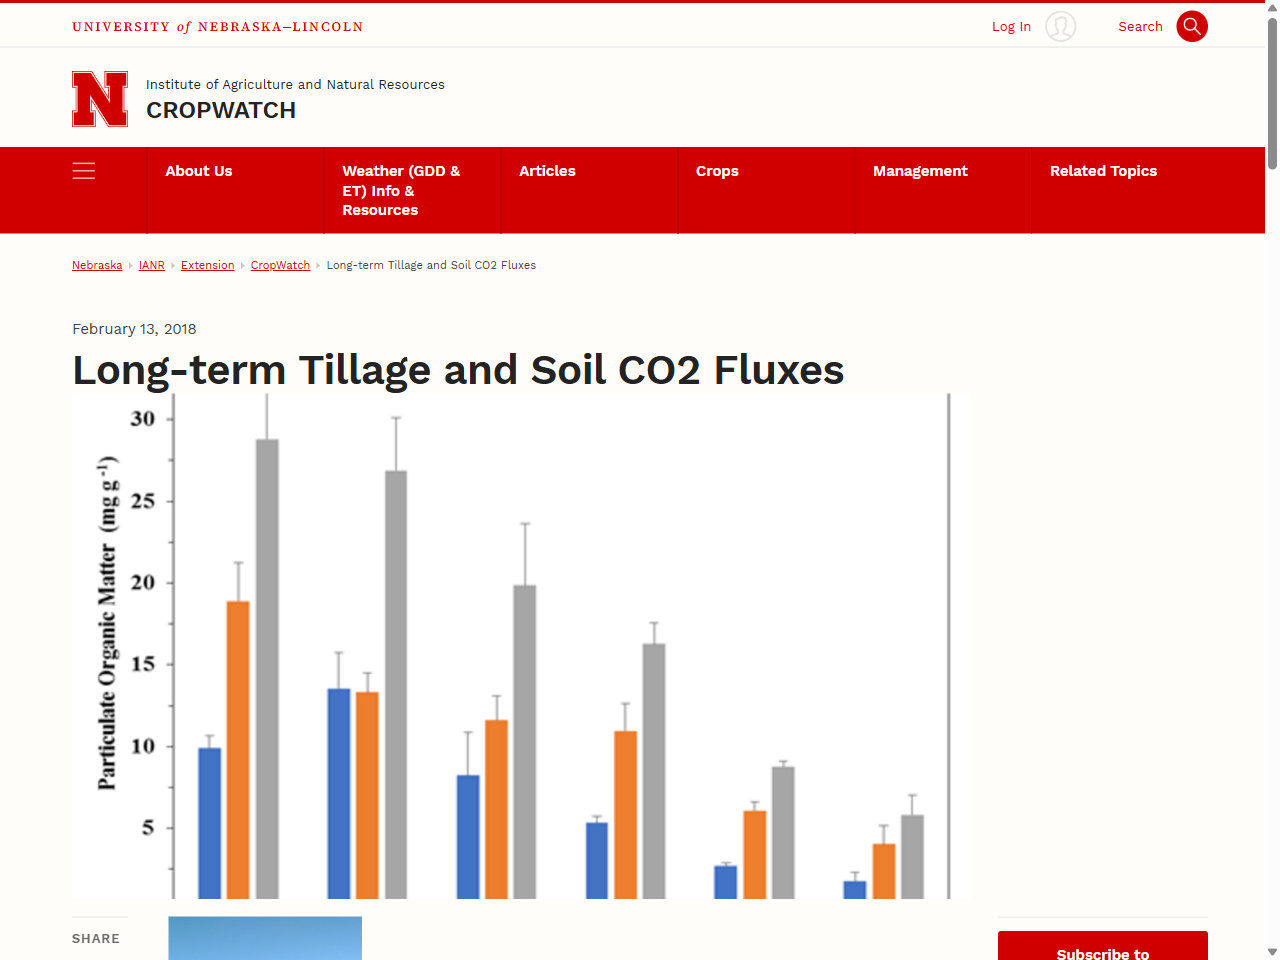Click the Nebraska N logo
This screenshot has height=960, width=1280.
tap(99, 98)
